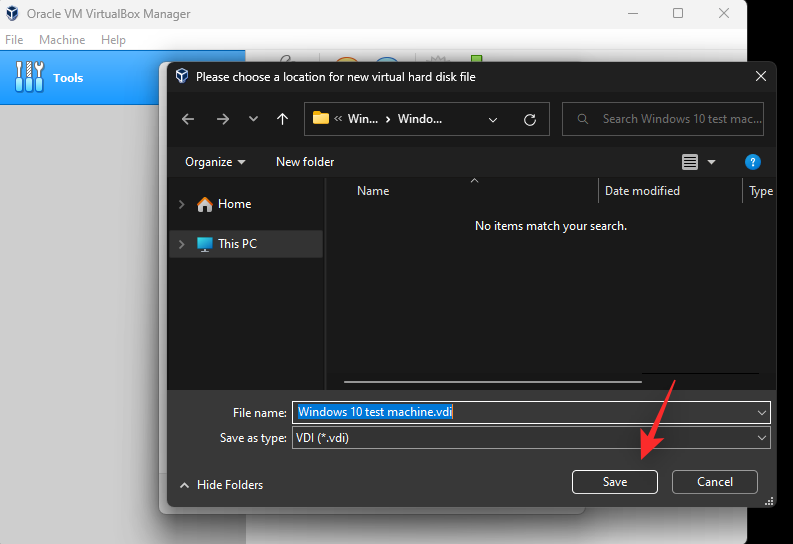Screen dimensions: 793x544
Task: Open the Organize menu
Action: [215, 162]
